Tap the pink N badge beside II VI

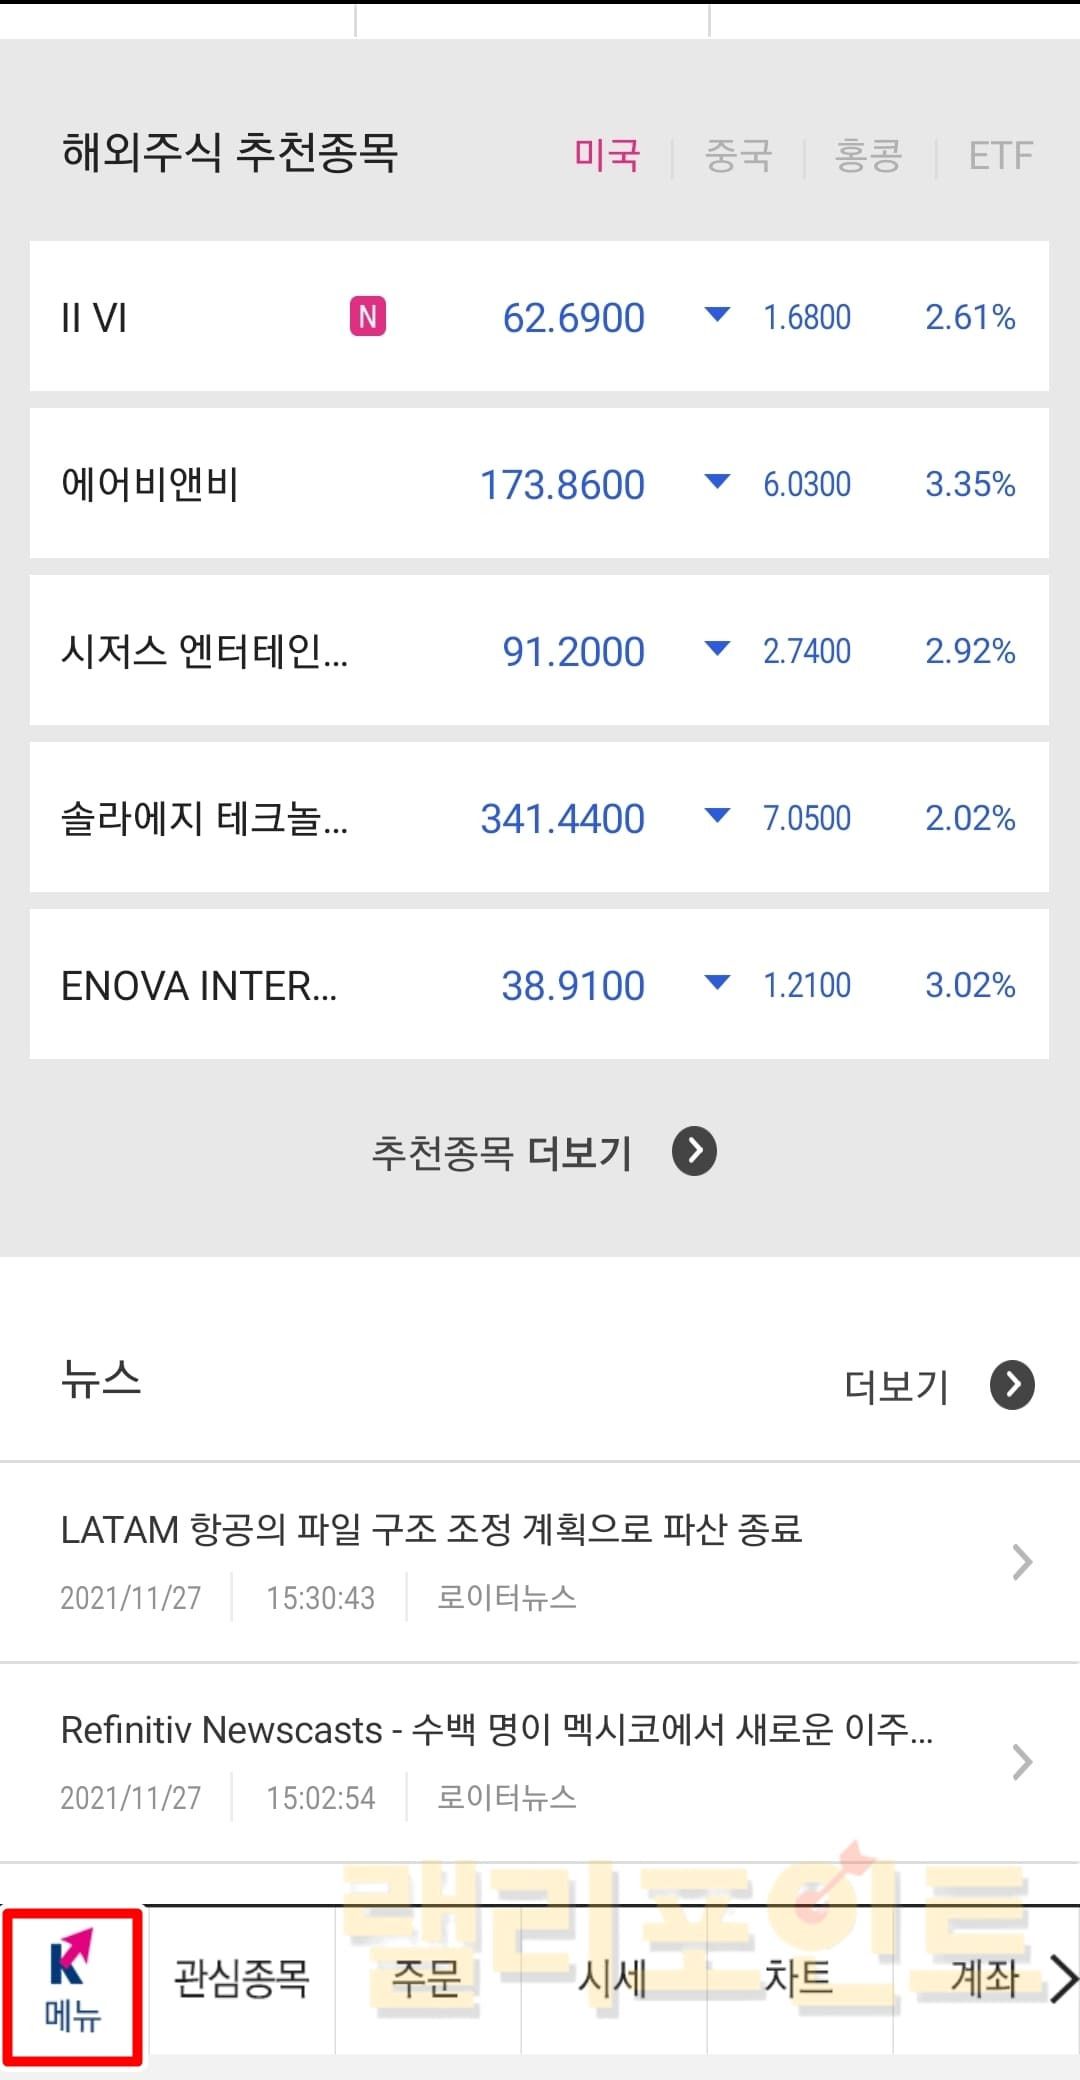368,317
